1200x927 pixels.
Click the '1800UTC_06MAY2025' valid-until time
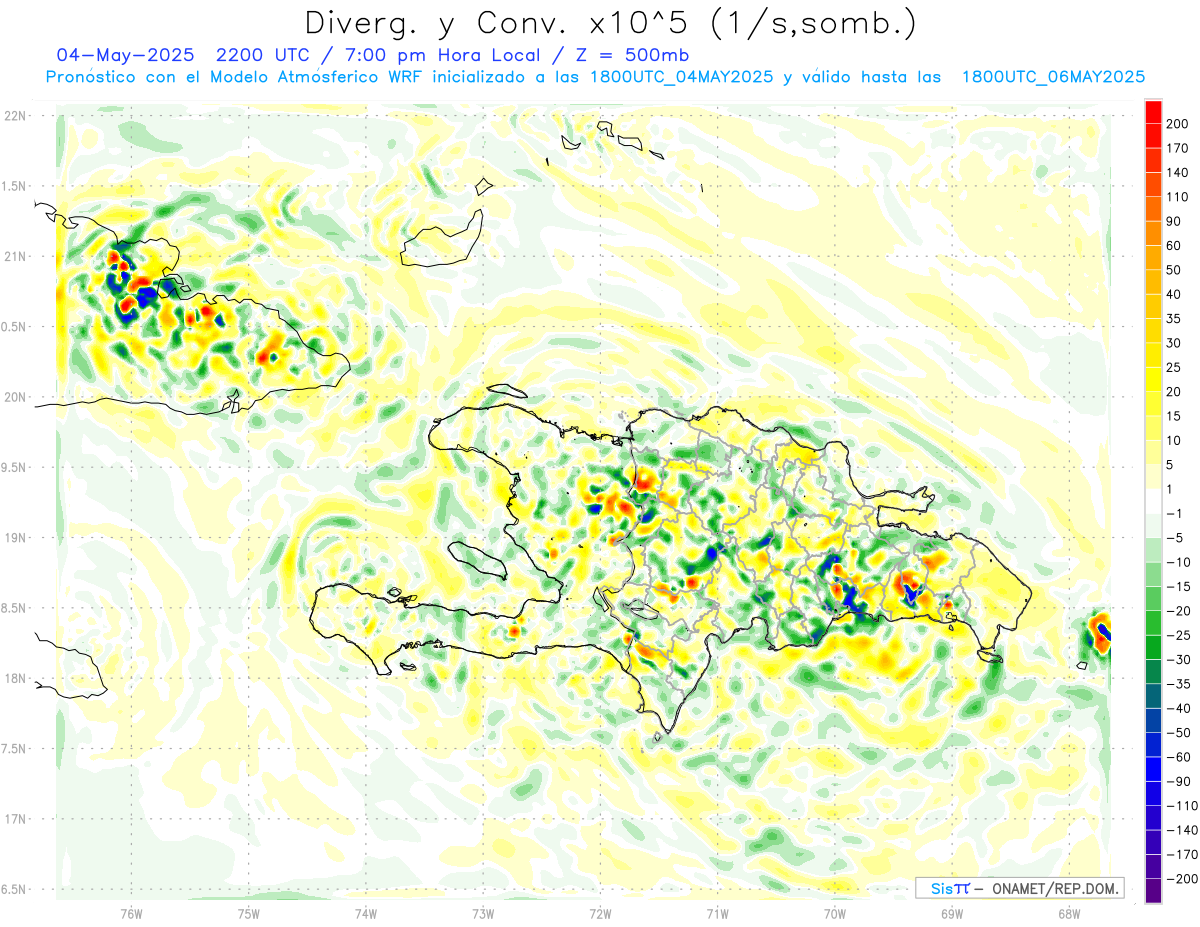(1053, 77)
